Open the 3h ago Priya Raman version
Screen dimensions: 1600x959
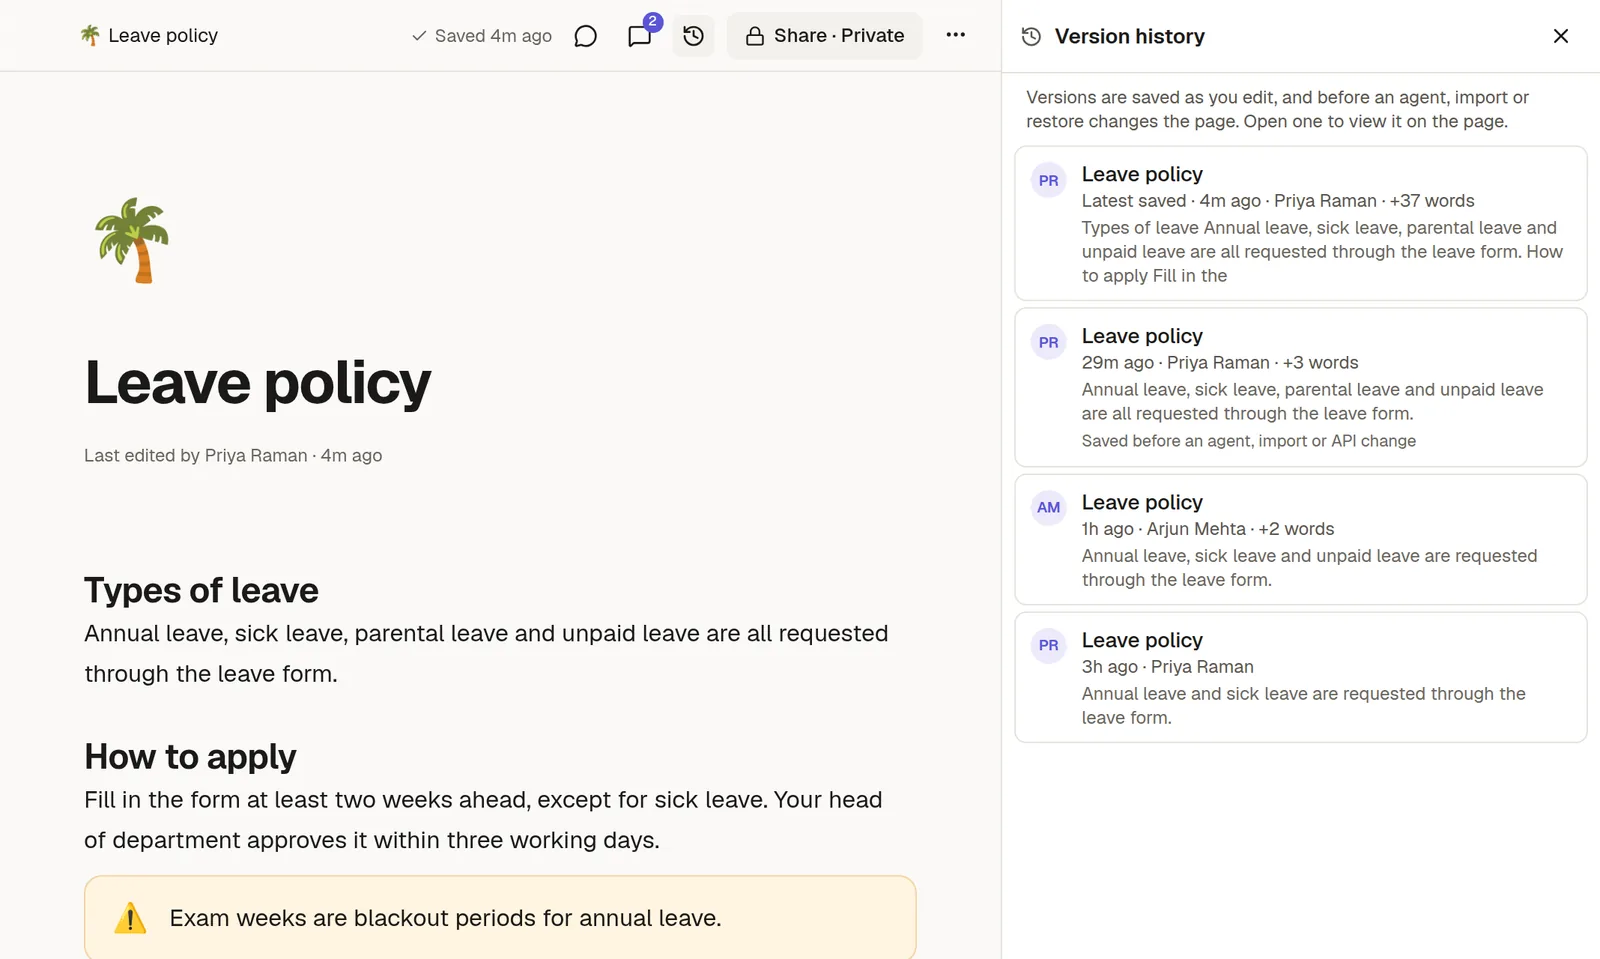(x=1301, y=677)
